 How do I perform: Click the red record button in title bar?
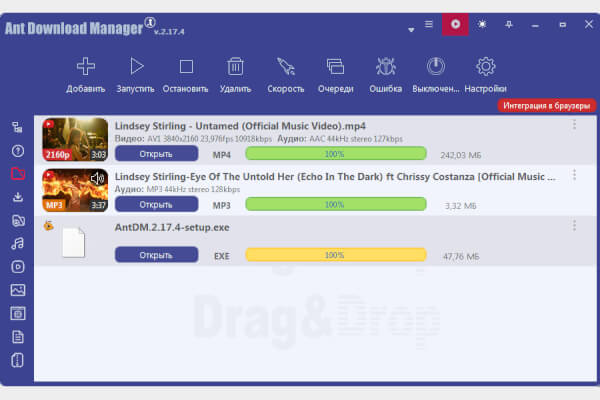(455, 24)
